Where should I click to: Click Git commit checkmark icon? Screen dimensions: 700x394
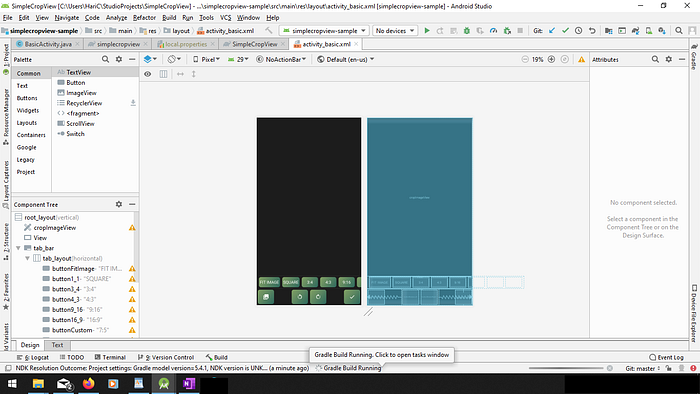pyautogui.click(x=566, y=31)
